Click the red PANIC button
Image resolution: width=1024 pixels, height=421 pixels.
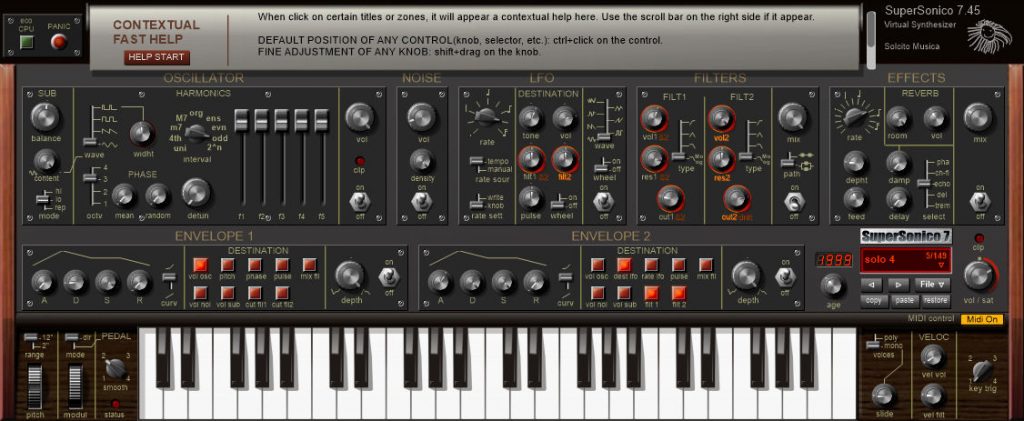point(59,41)
